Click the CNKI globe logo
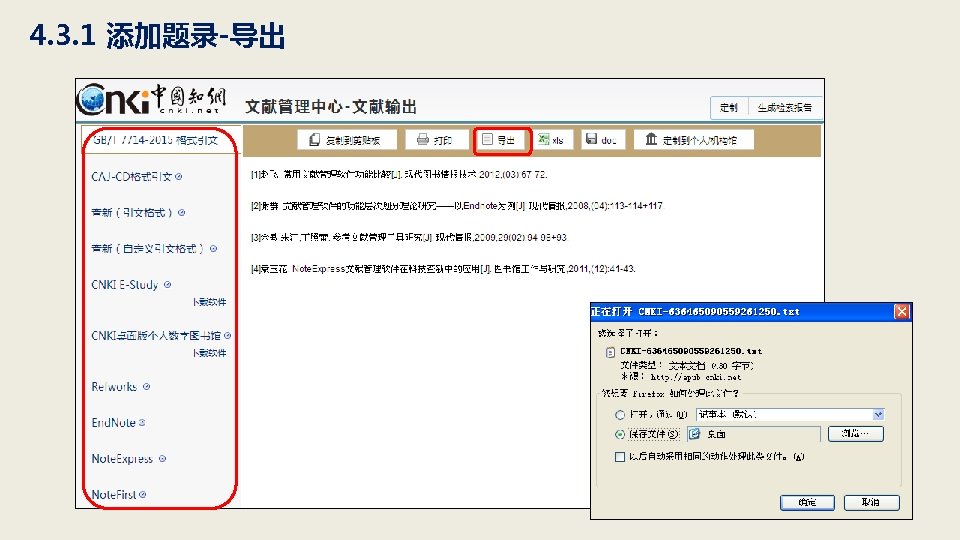 [92, 100]
